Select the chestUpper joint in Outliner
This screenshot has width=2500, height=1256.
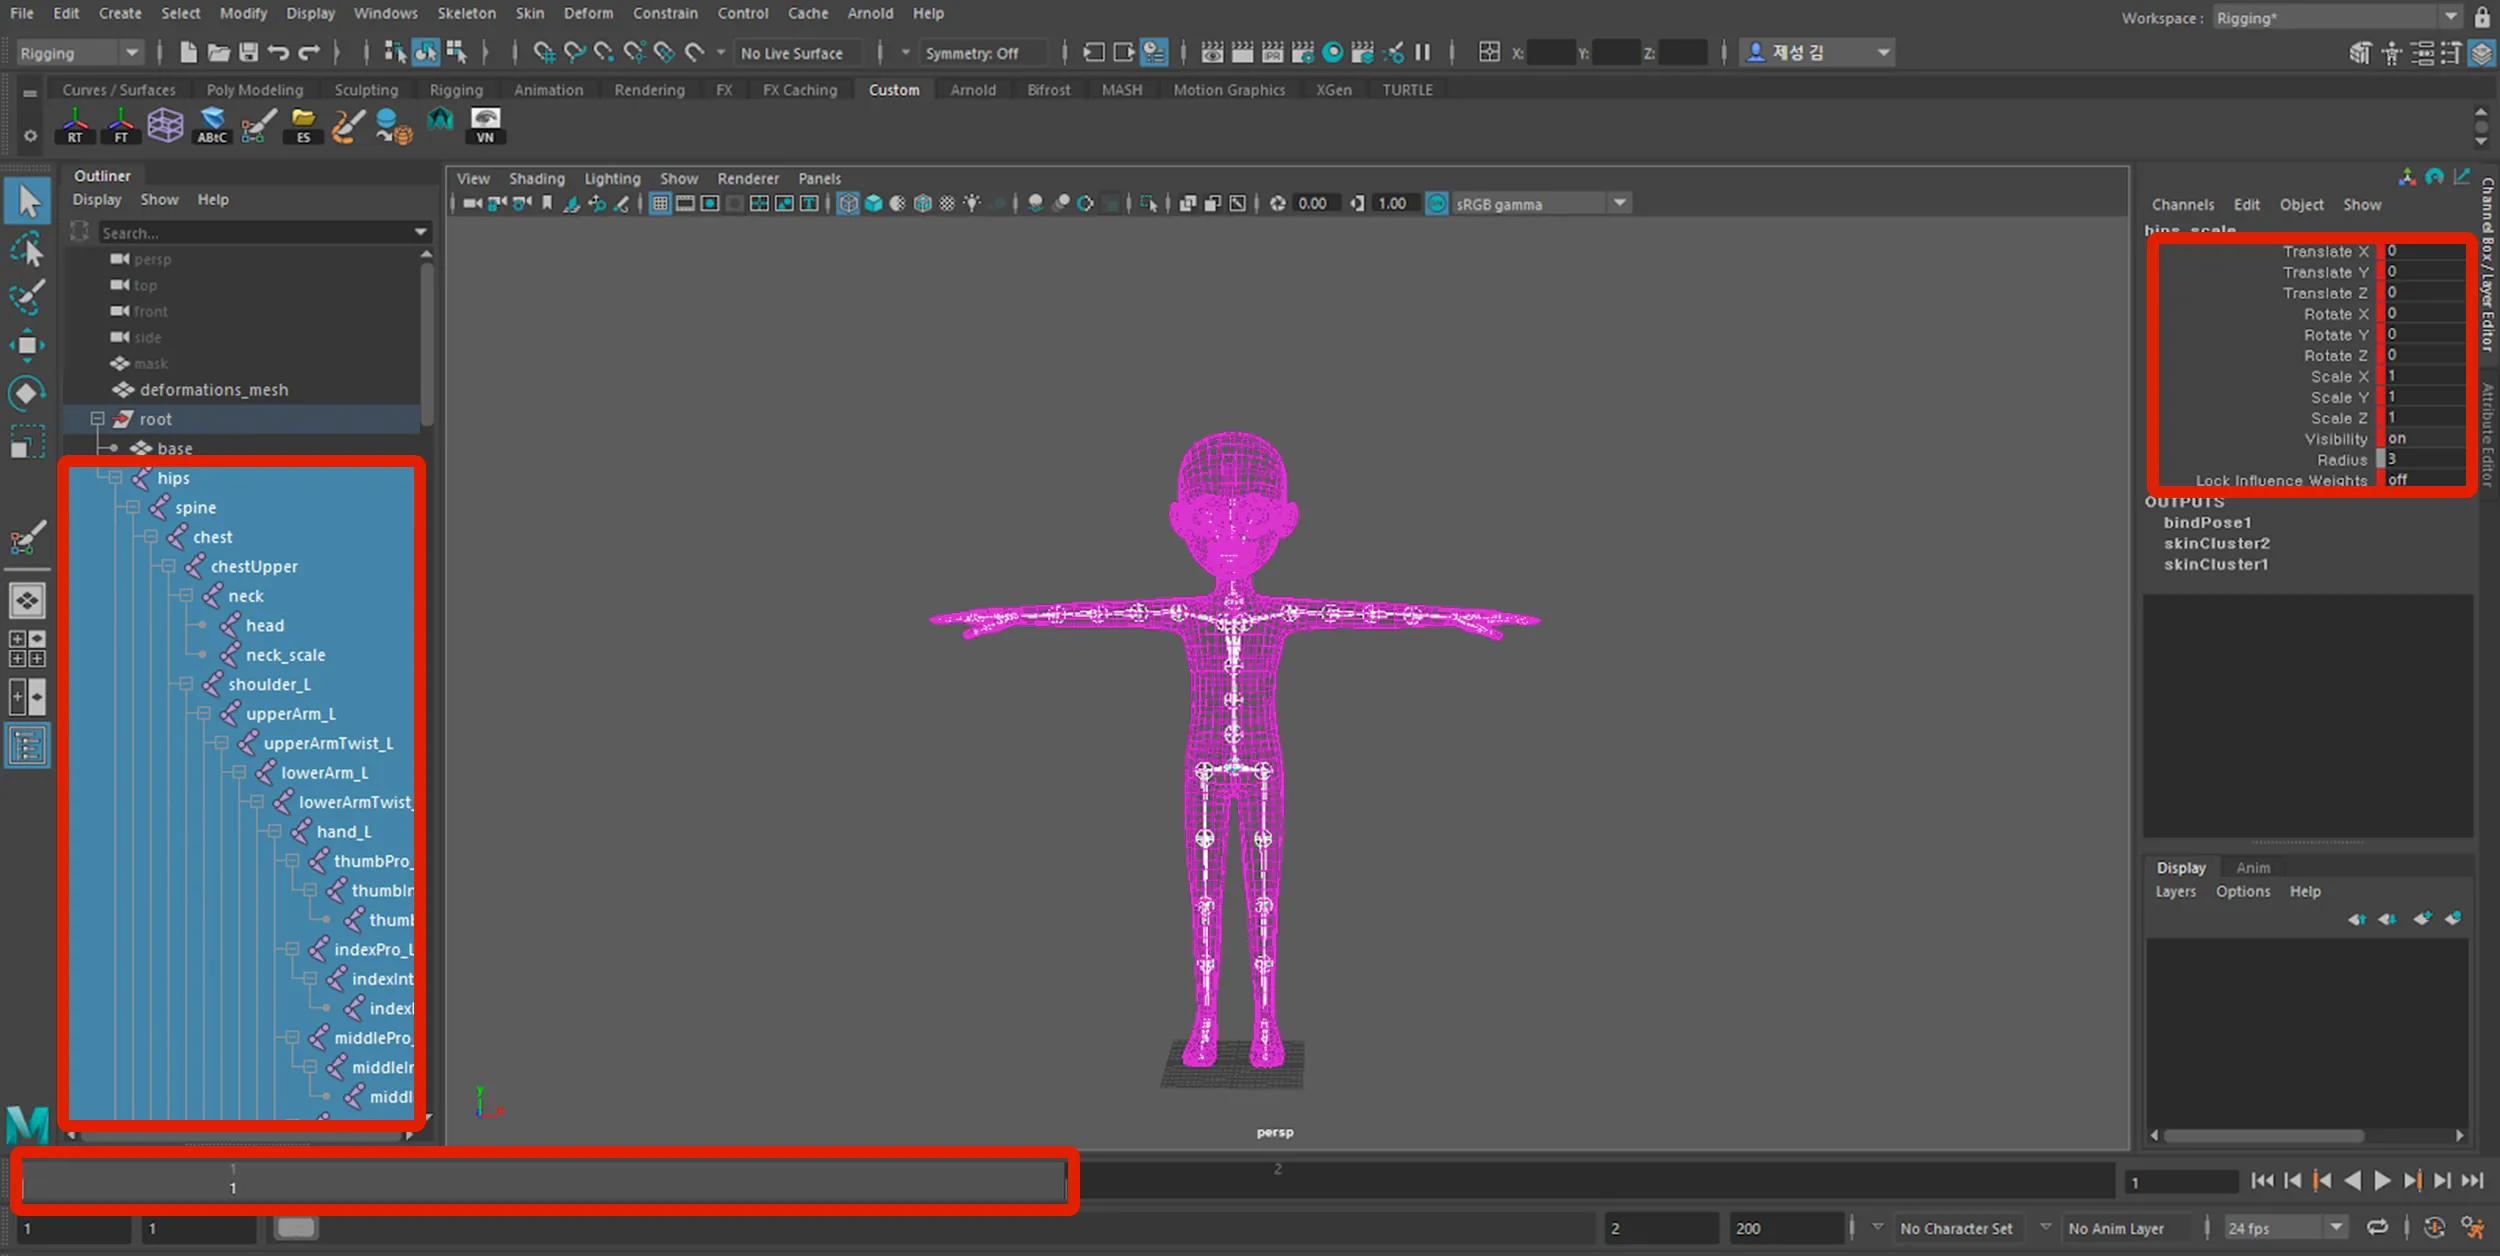254,566
